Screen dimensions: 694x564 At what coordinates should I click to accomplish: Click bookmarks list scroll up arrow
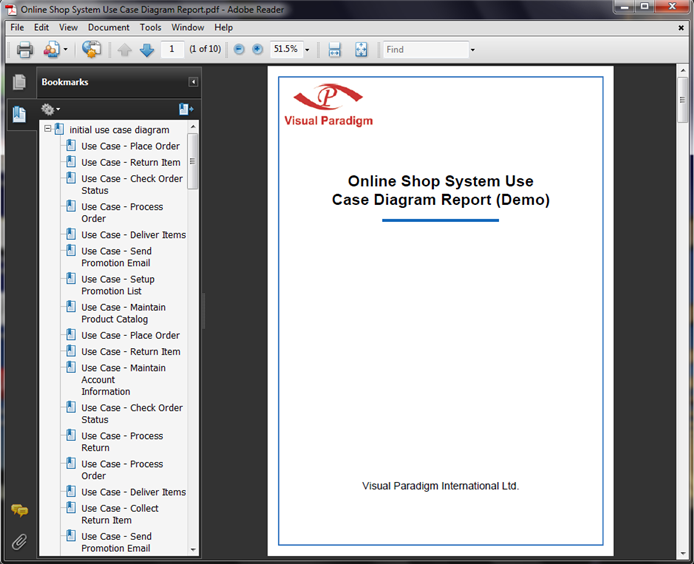coord(193,127)
